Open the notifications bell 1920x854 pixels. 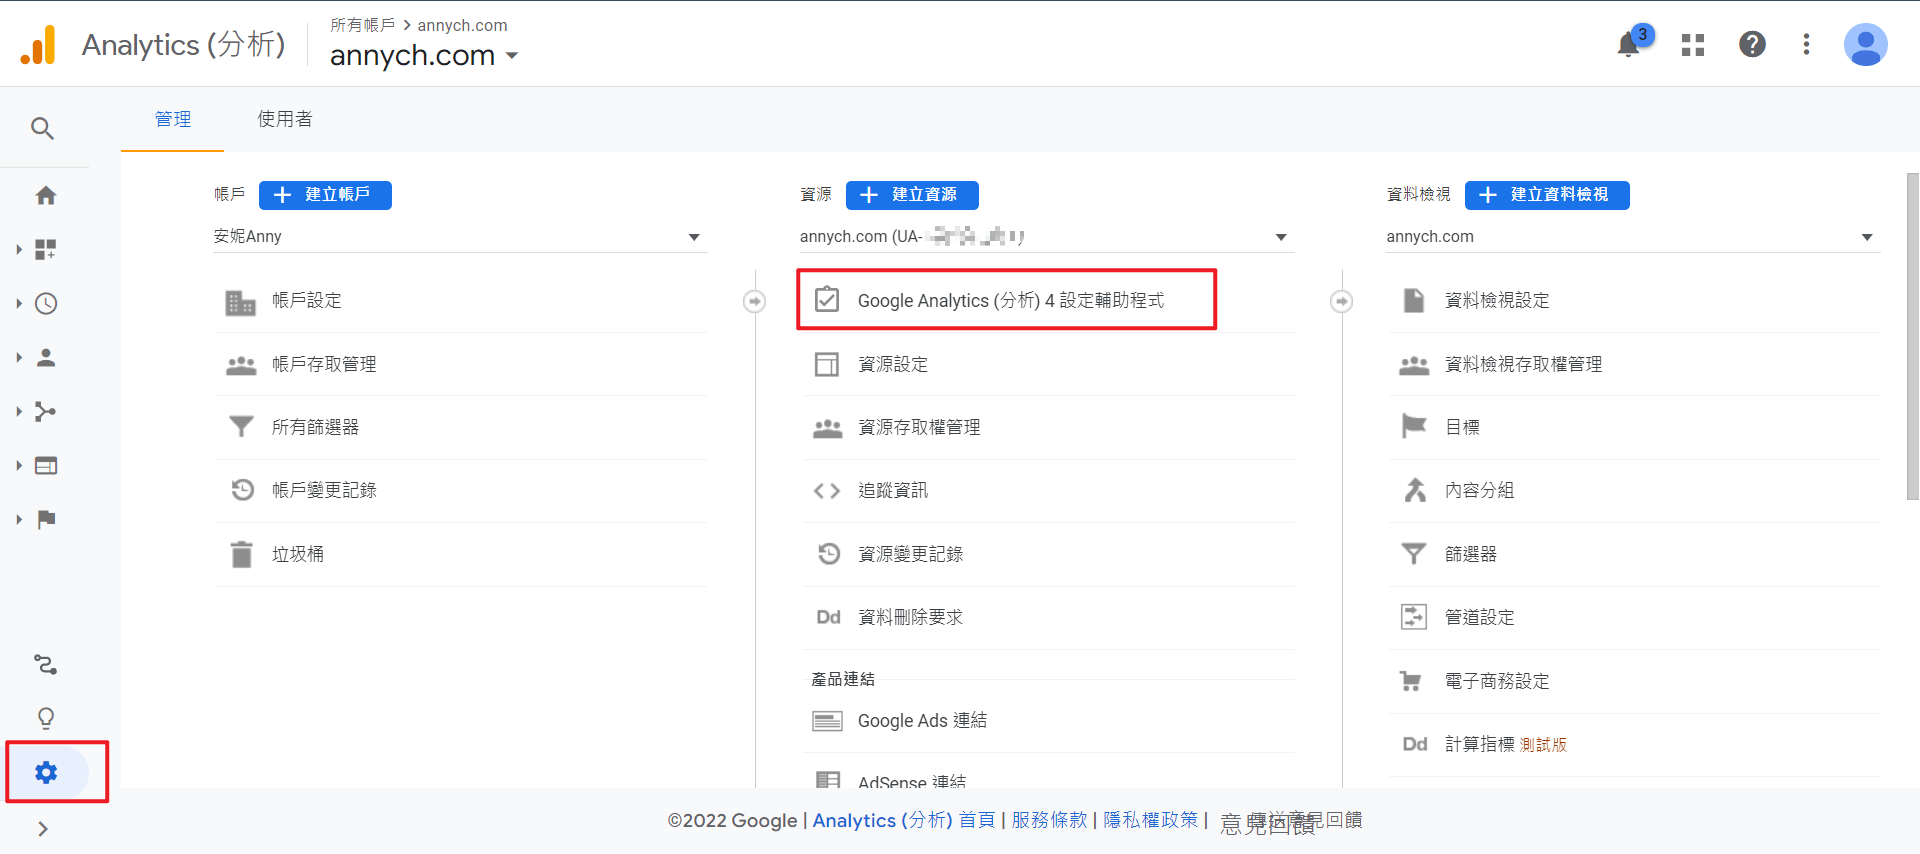point(1629,44)
